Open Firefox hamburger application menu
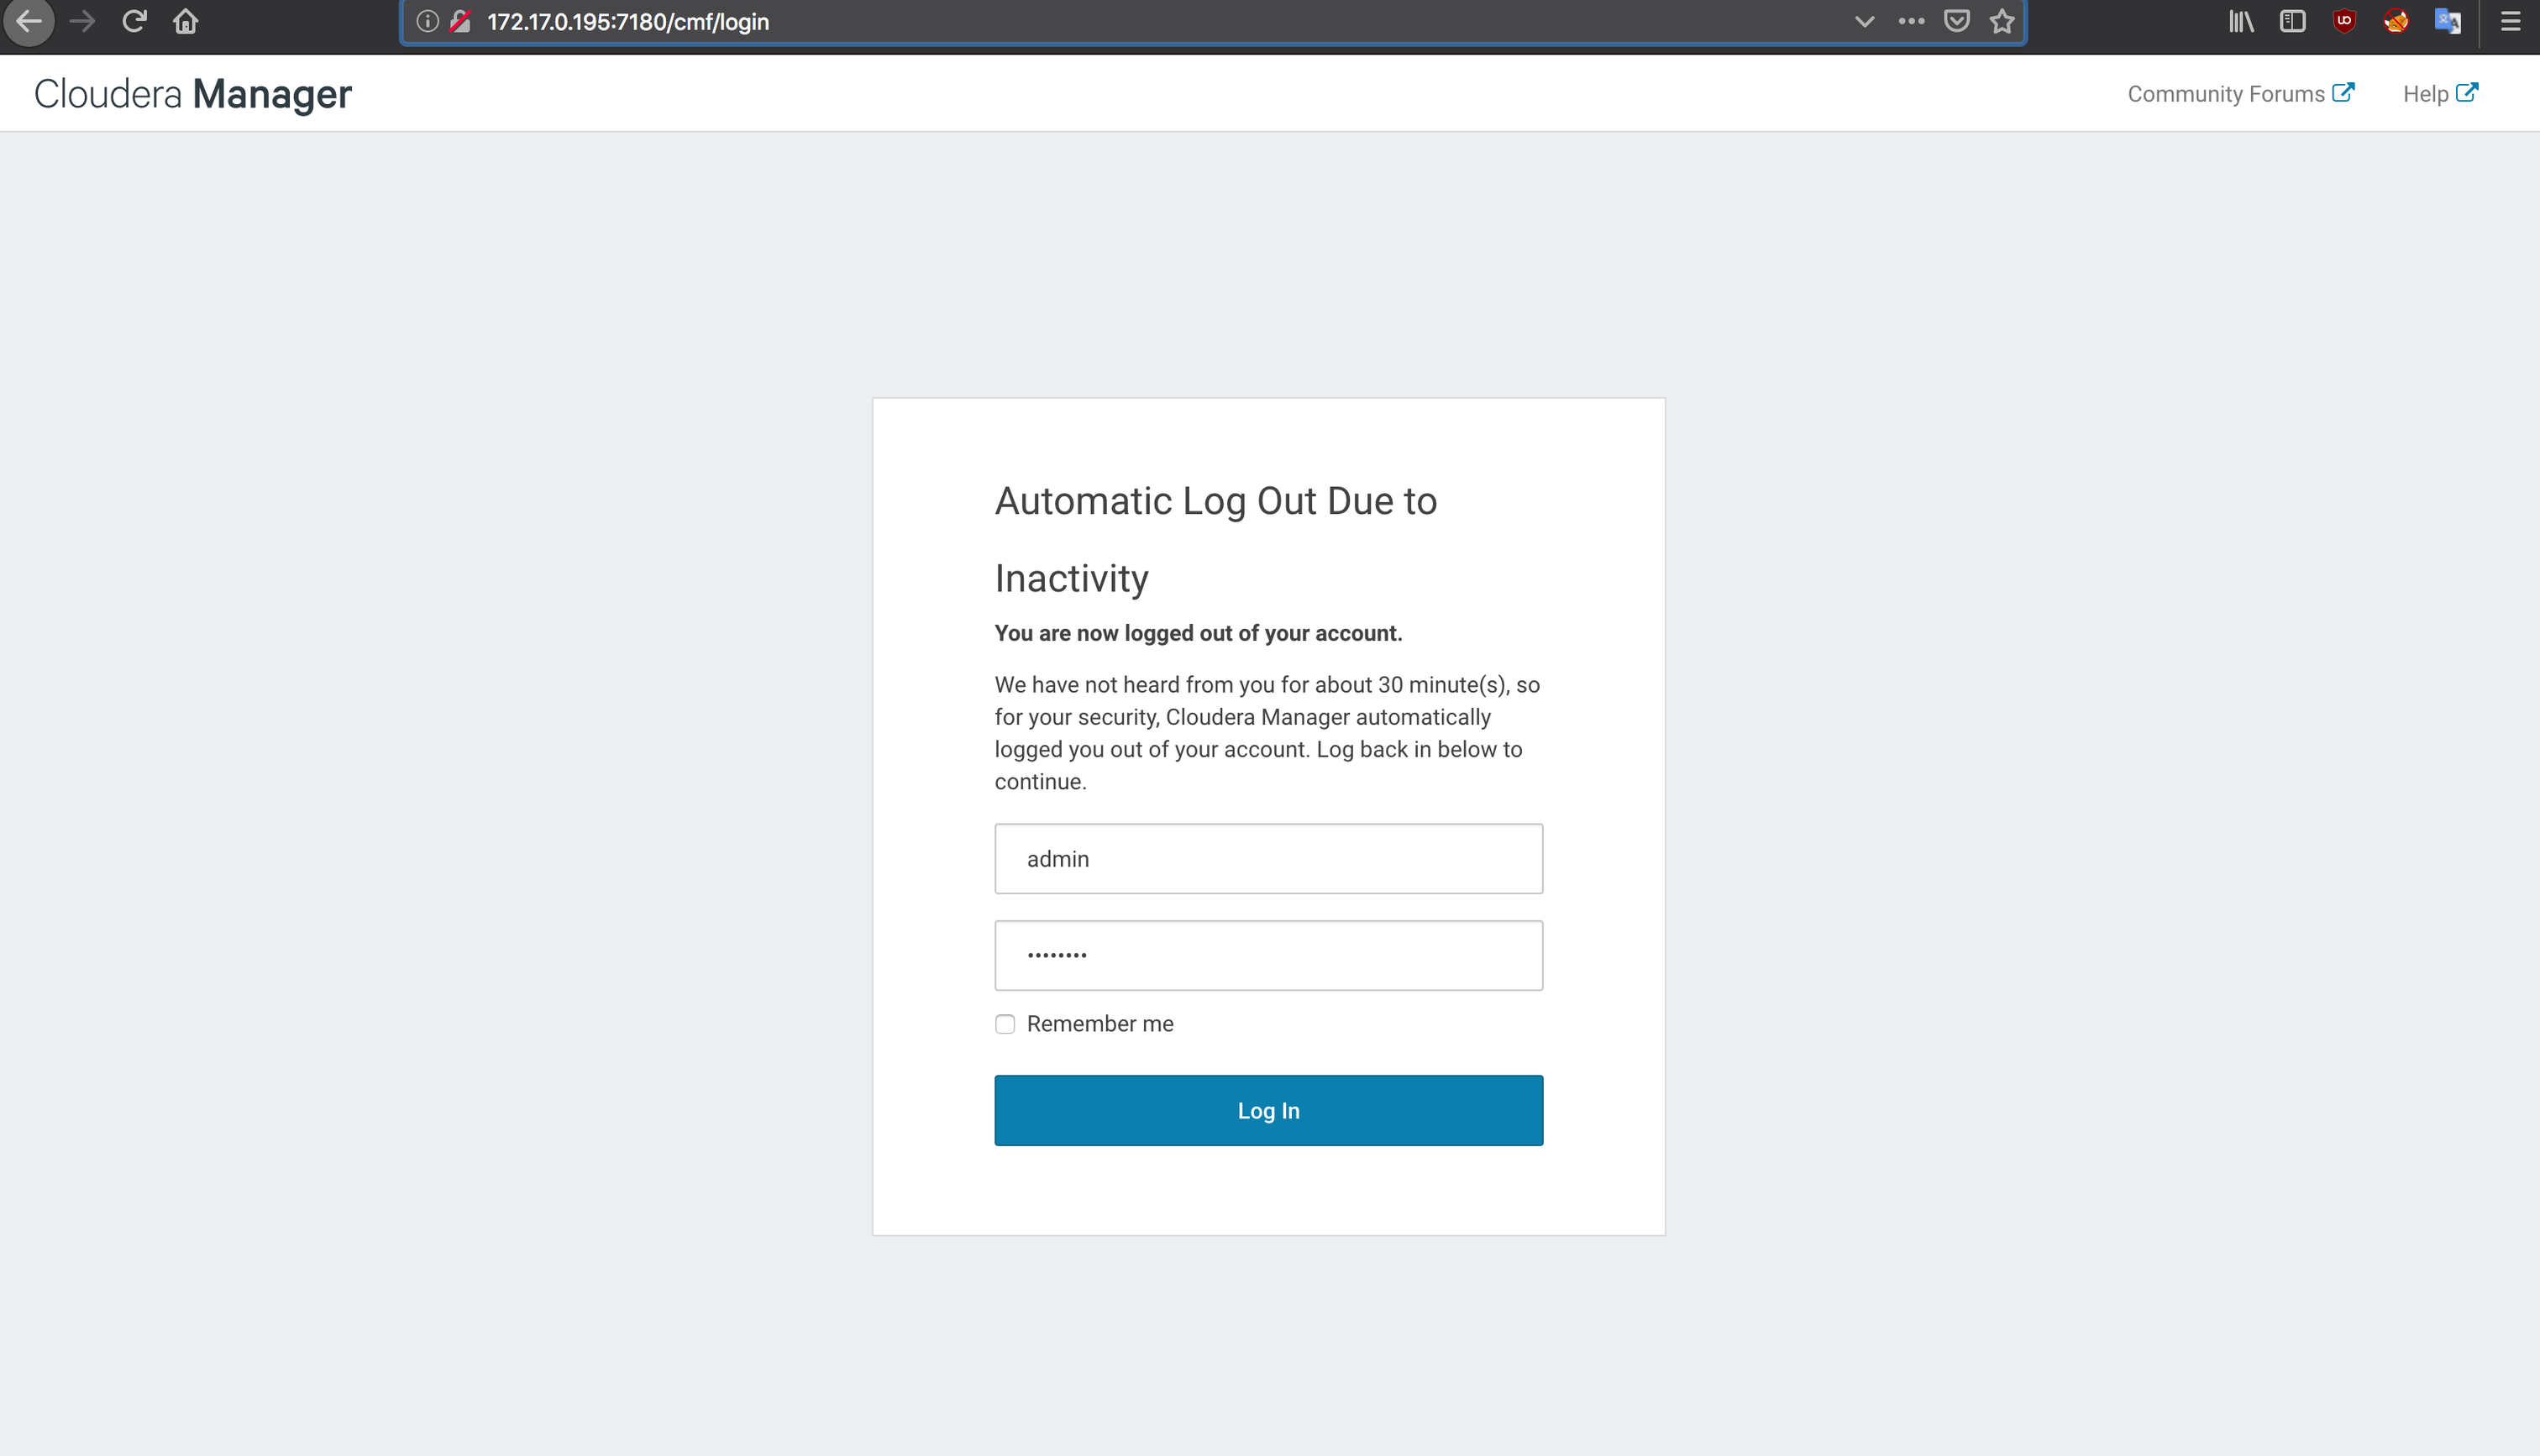 [2510, 21]
